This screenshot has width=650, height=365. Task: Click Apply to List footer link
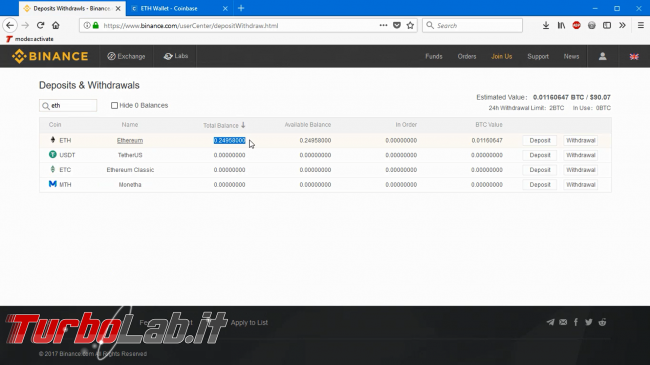249,322
